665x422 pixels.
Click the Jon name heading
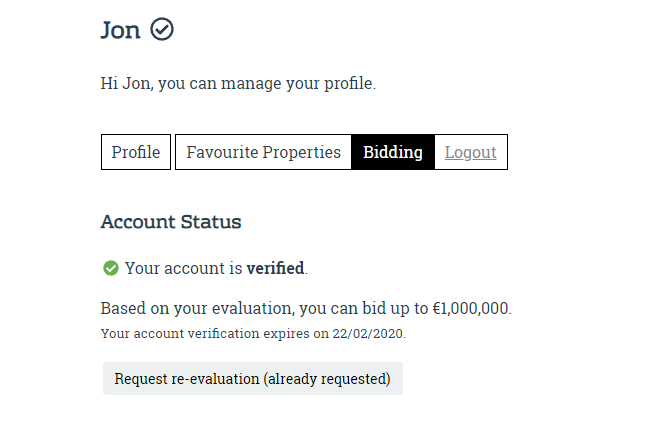120,30
